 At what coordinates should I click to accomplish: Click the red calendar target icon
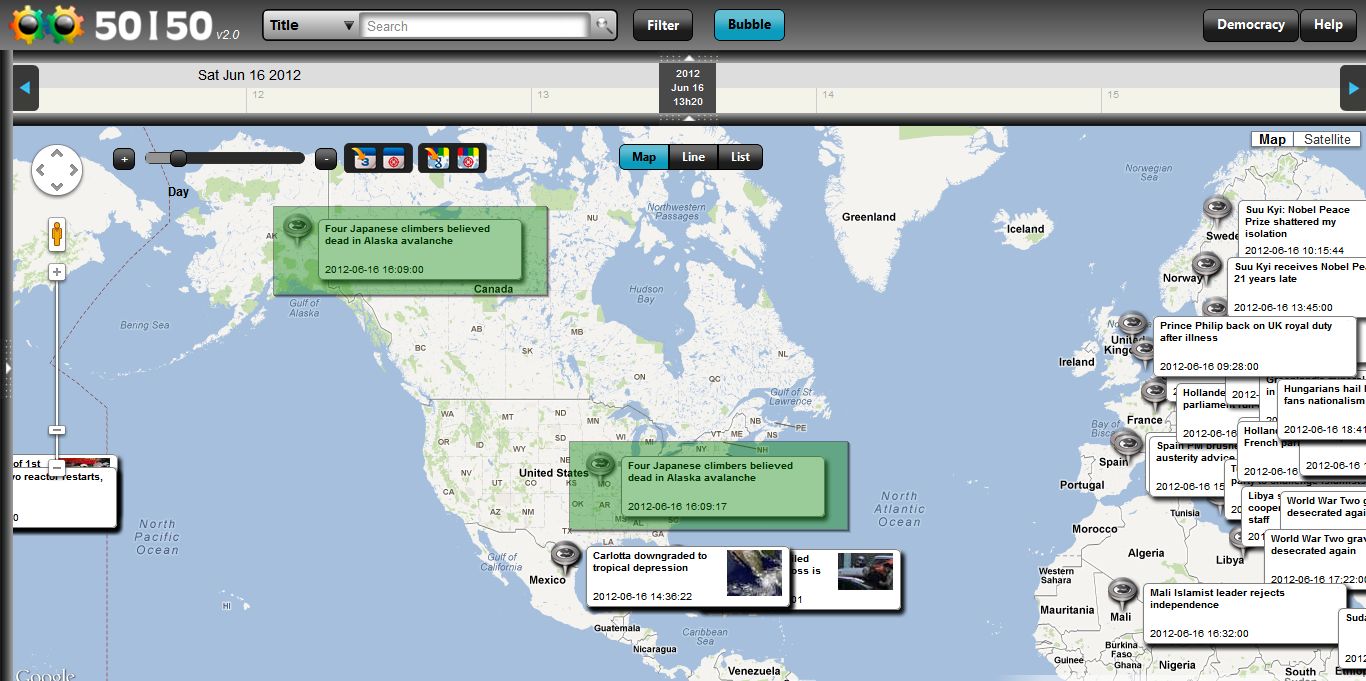click(x=394, y=158)
